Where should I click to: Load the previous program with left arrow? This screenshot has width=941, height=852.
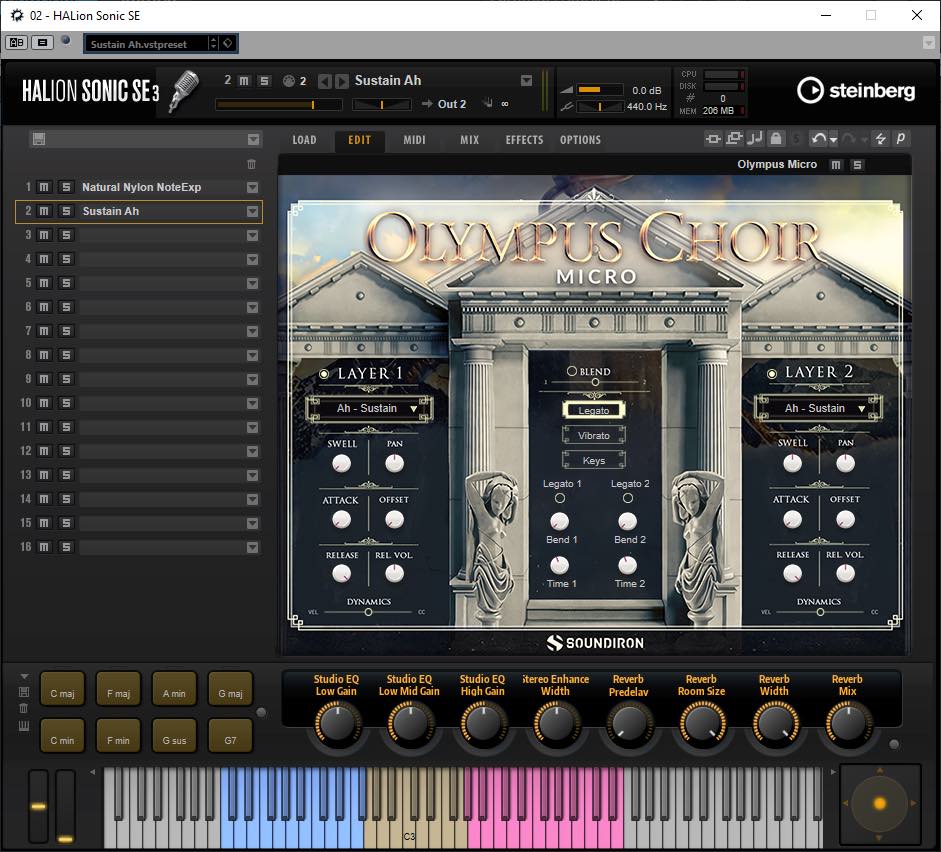324,81
